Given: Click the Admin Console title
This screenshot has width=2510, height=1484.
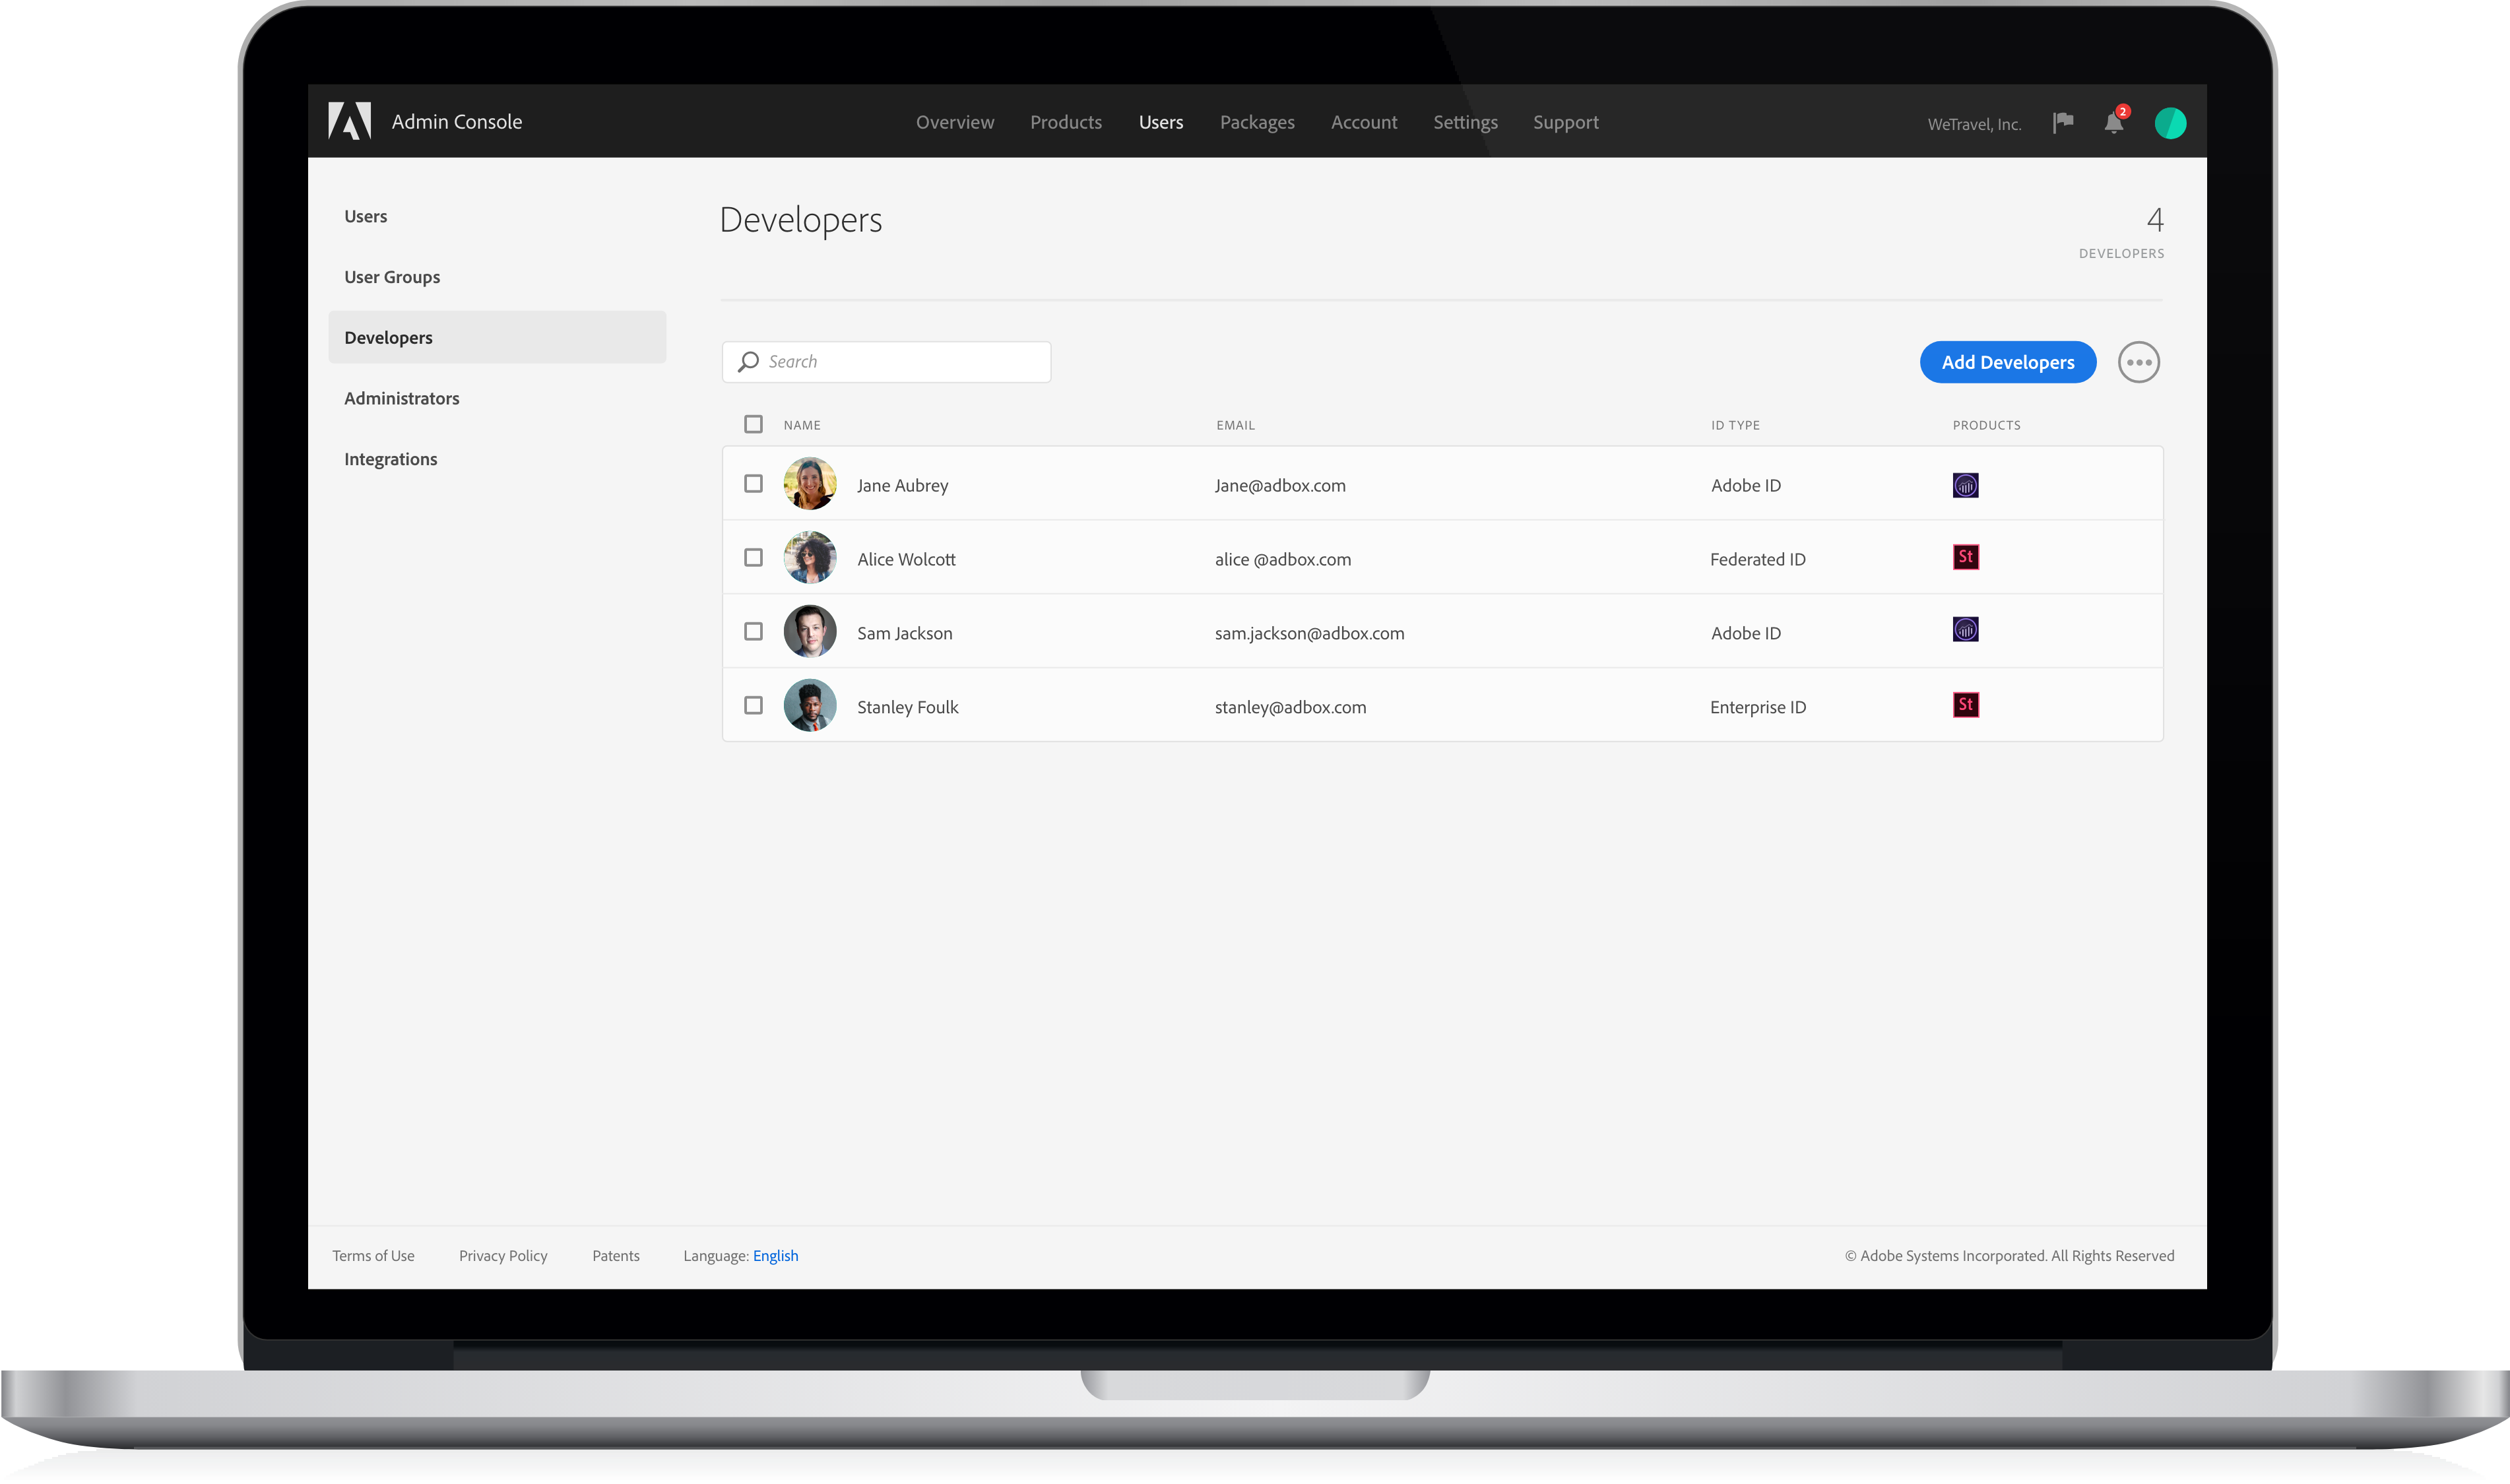Looking at the screenshot, I should (457, 122).
